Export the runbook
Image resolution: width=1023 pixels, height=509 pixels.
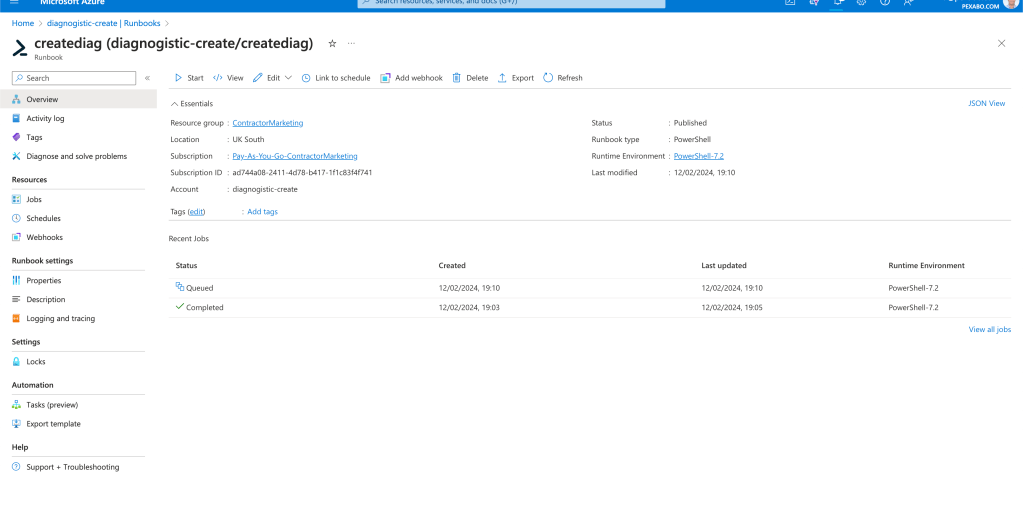coord(515,78)
